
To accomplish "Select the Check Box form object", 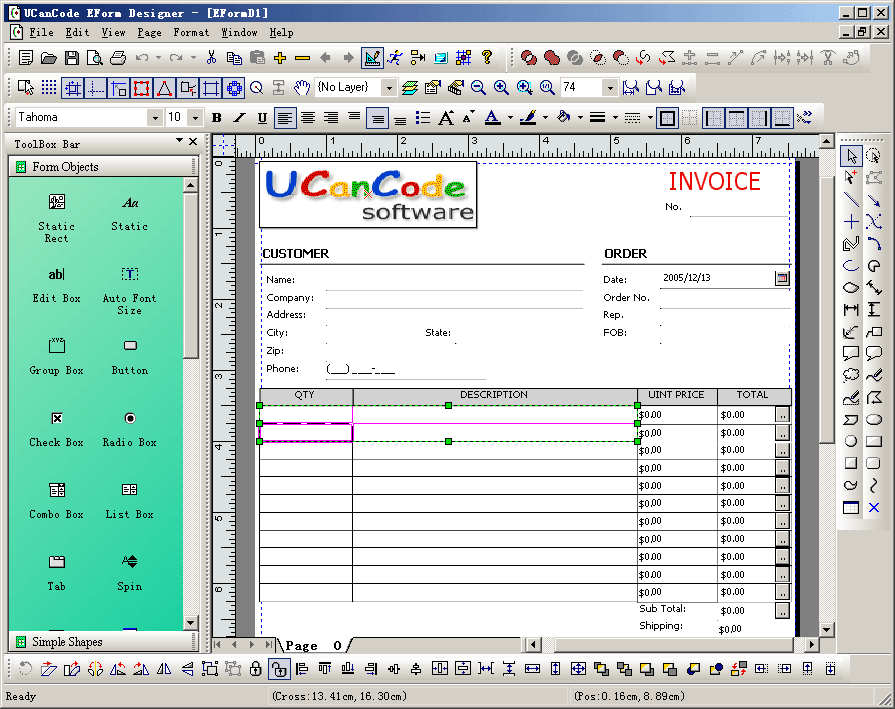I will tap(56, 429).
